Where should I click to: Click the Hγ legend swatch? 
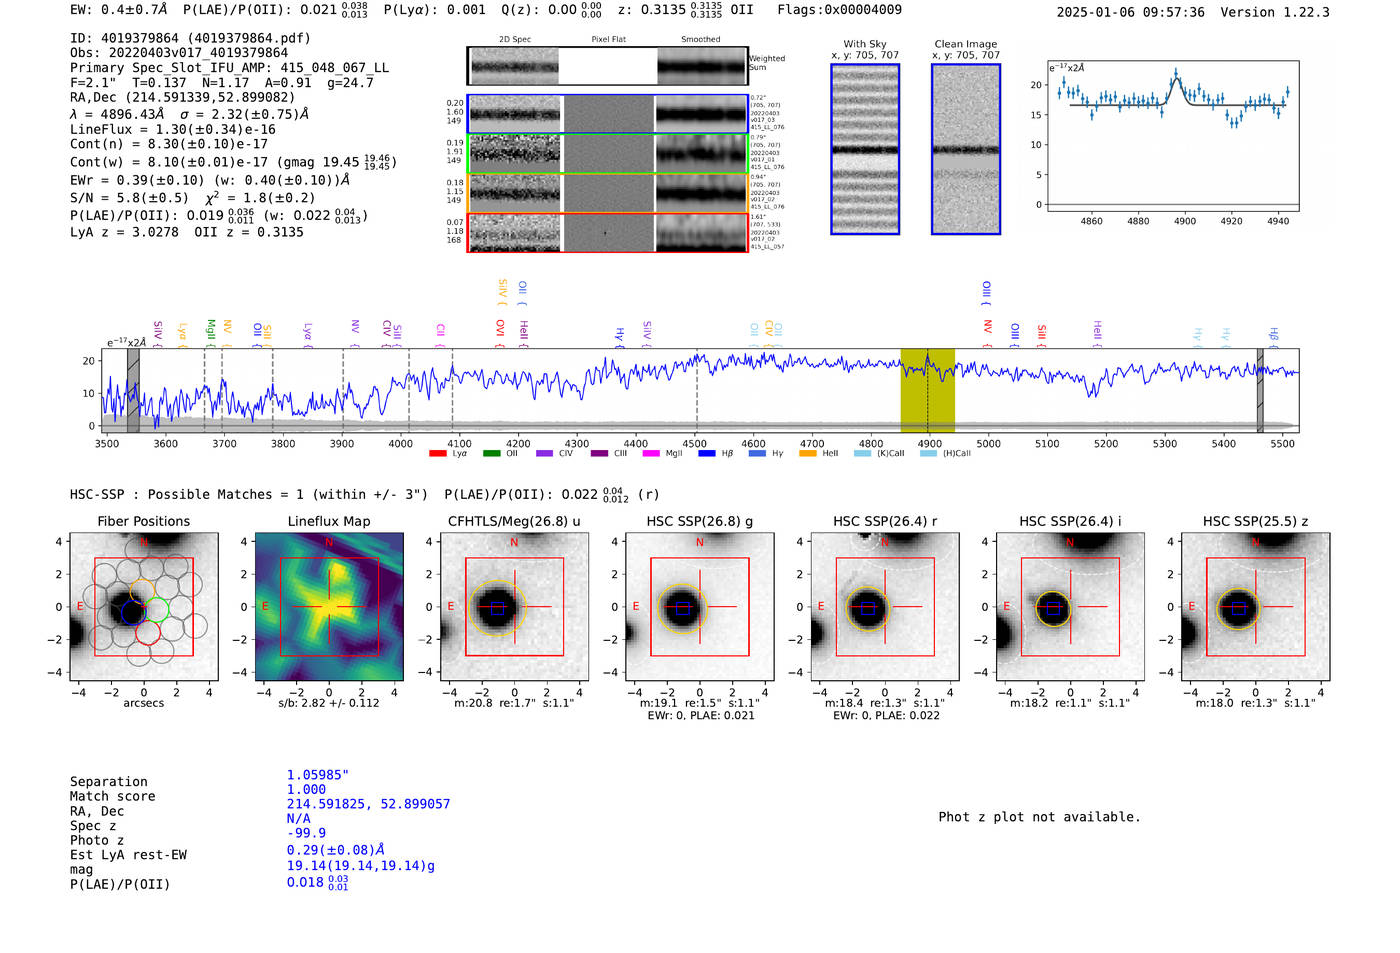(x=757, y=454)
